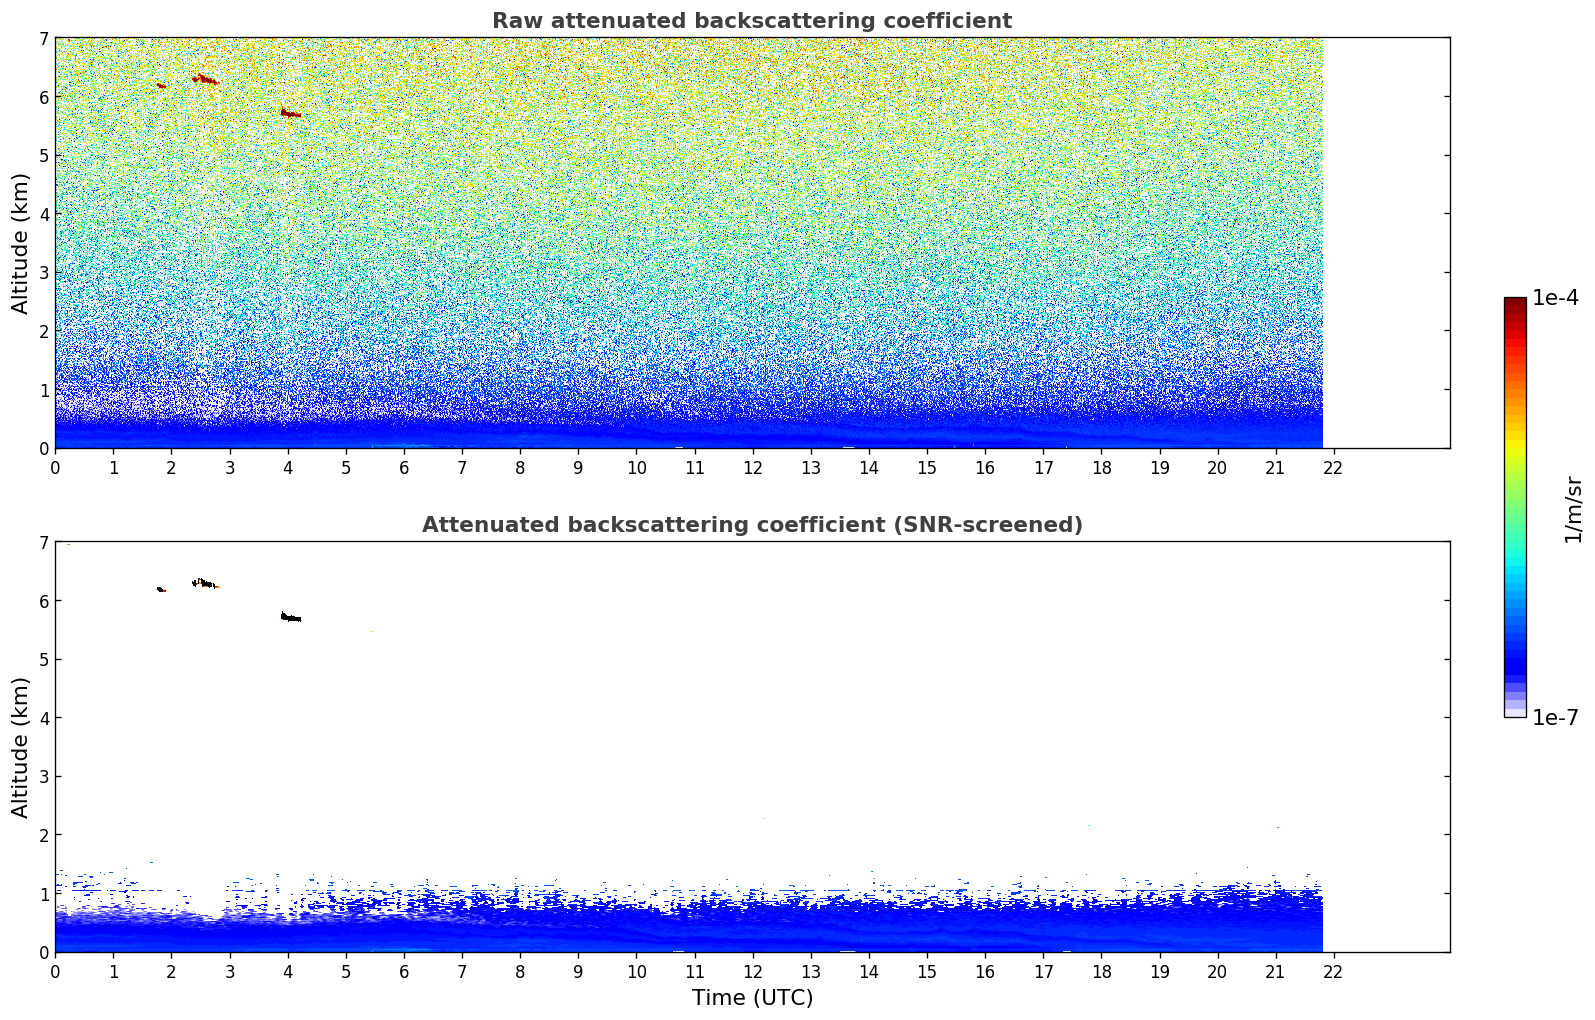The image size is (1595, 1020).
Task: Click the top plot's "Altitude (km)" label
Action: [21, 243]
